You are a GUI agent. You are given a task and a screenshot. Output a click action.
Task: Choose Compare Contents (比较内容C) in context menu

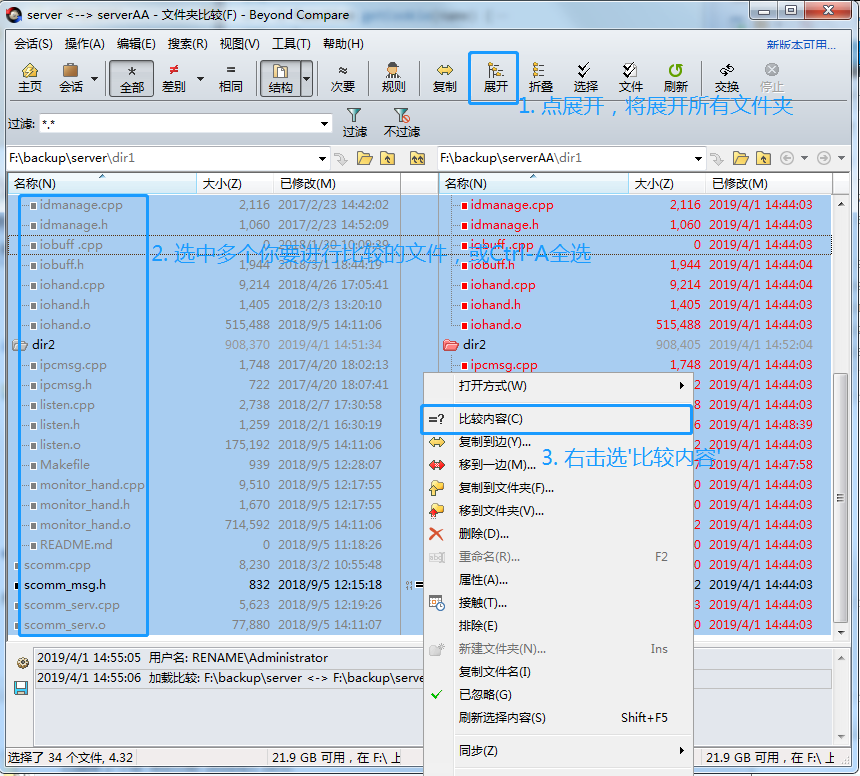click(557, 420)
